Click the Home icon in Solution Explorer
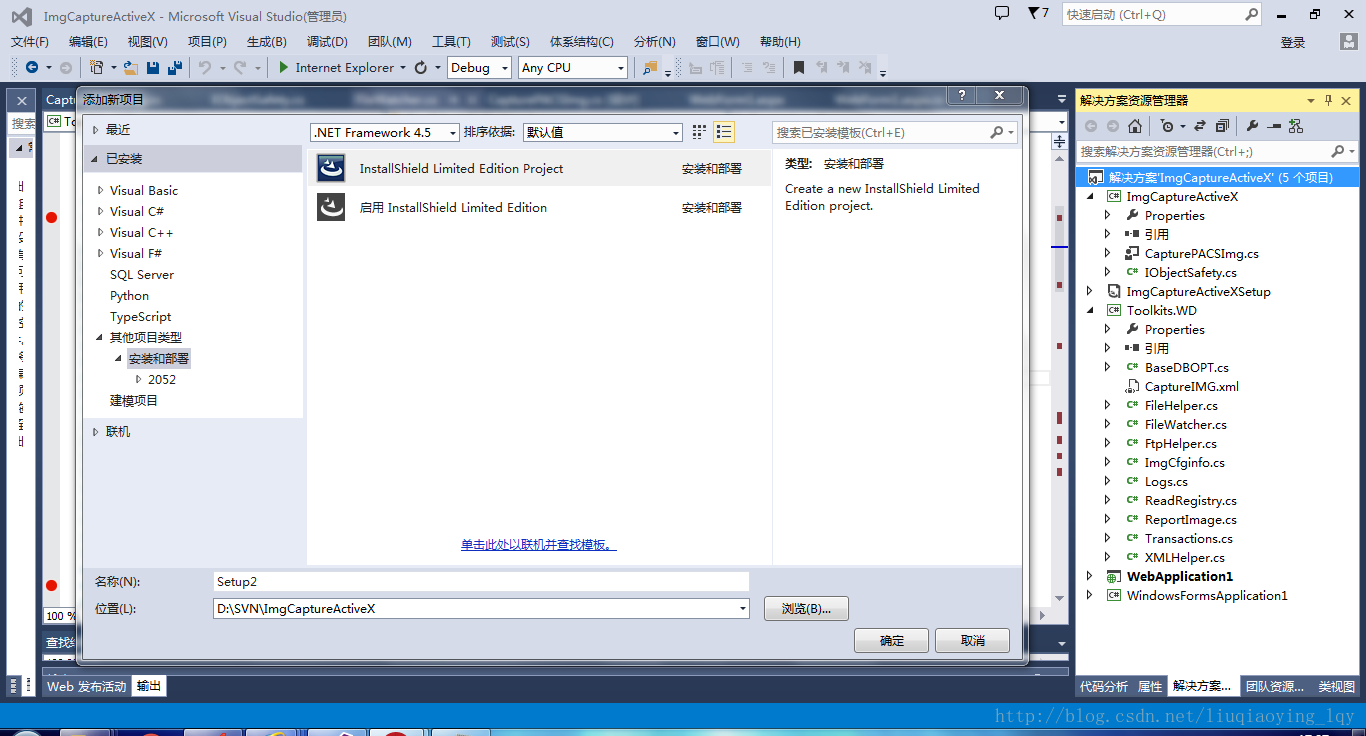The width and height of the screenshot is (1366, 736). point(1135,126)
